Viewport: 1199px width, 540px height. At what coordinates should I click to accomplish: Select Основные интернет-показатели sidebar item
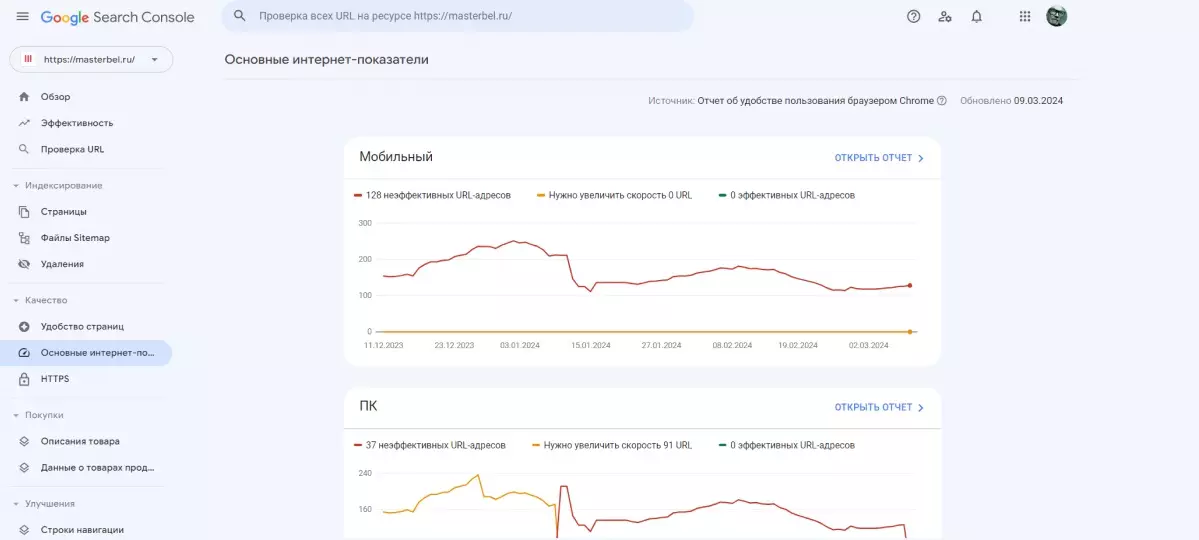click(86, 353)
